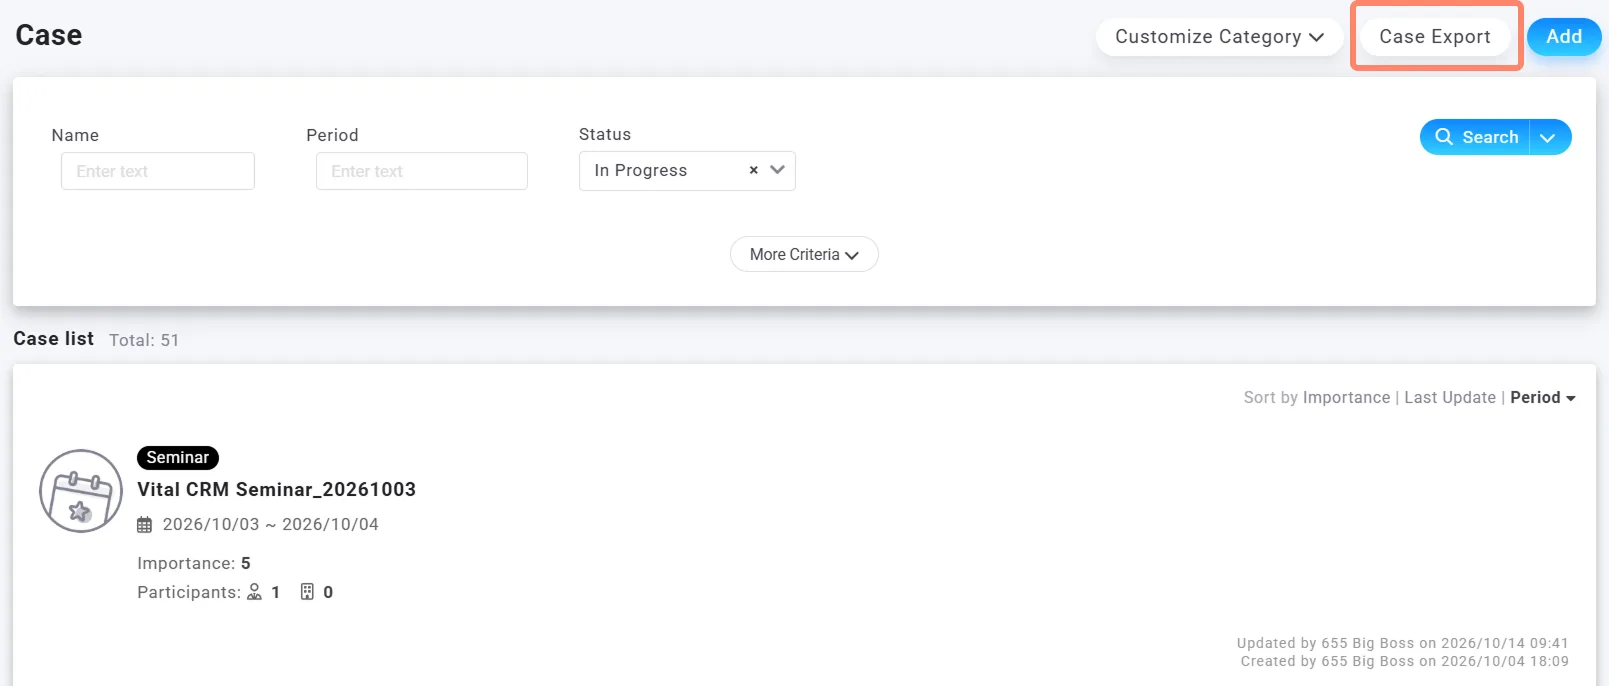Clear the In Progress status selection
1609x686 pixels.
click(754, 170)
